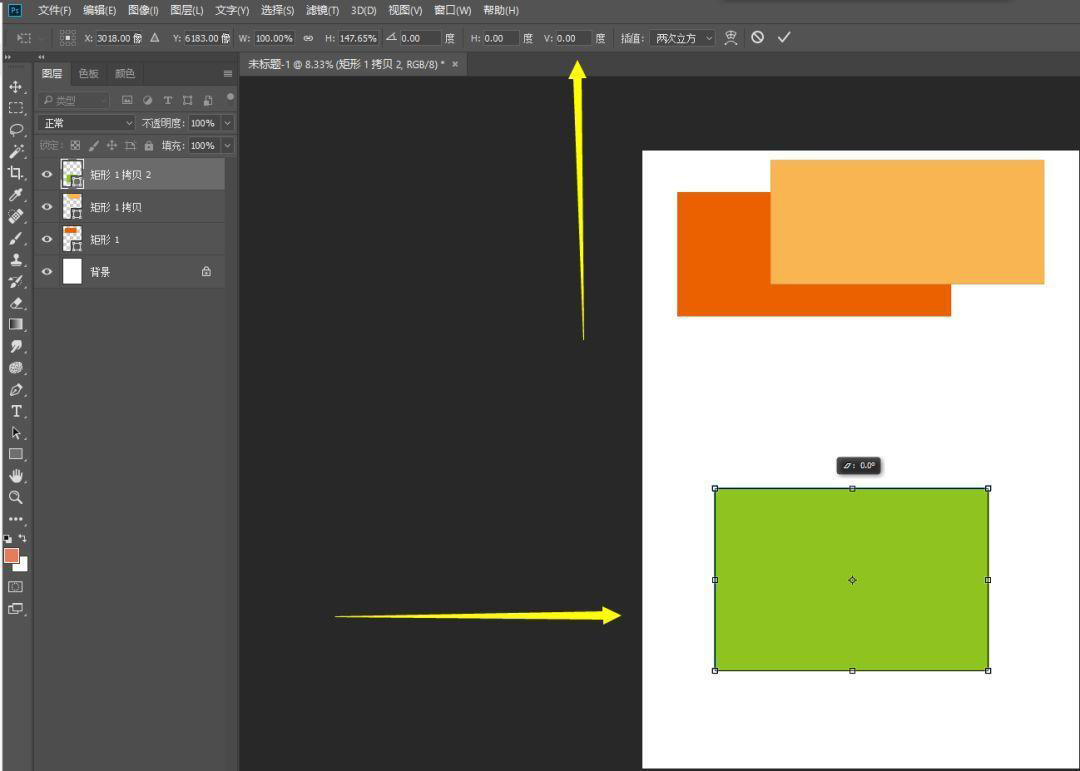The width and height of the screenshot is (1080, 771).
Task: Switch to warp mode icon
Action: tap(731, 38)
